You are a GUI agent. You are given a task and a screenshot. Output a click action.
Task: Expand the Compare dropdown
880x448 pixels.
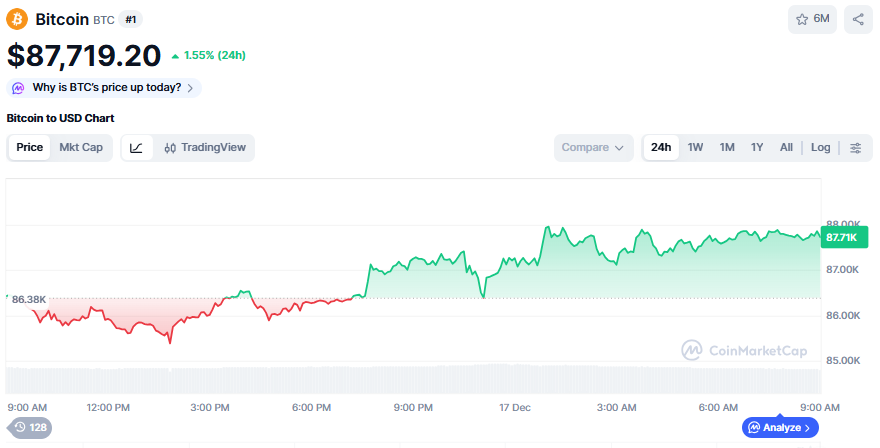tap(593, 148)
